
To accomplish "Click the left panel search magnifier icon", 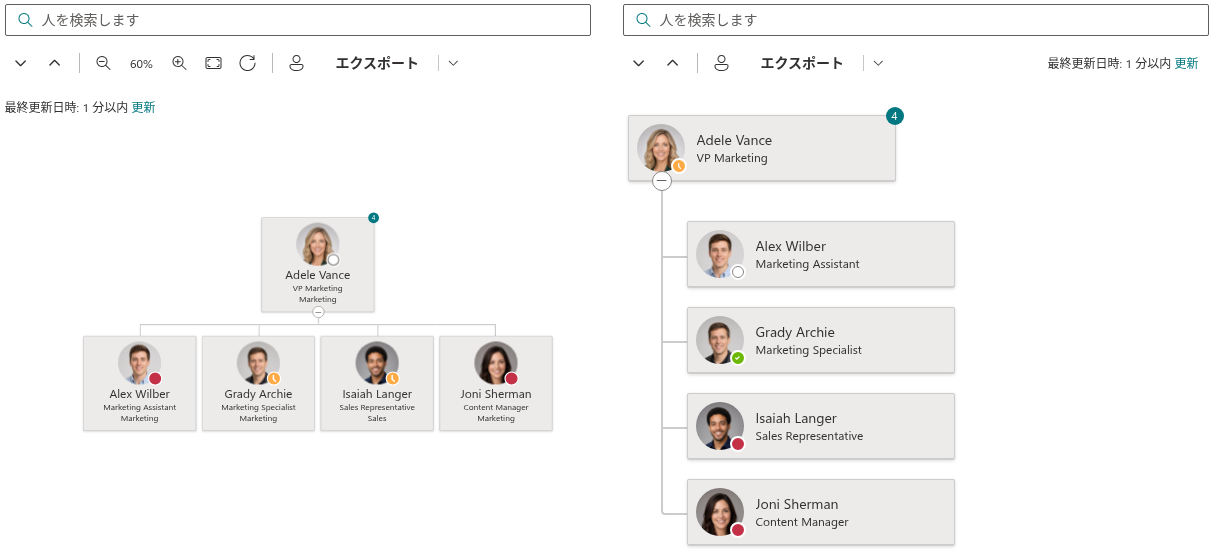I will 26,20.
